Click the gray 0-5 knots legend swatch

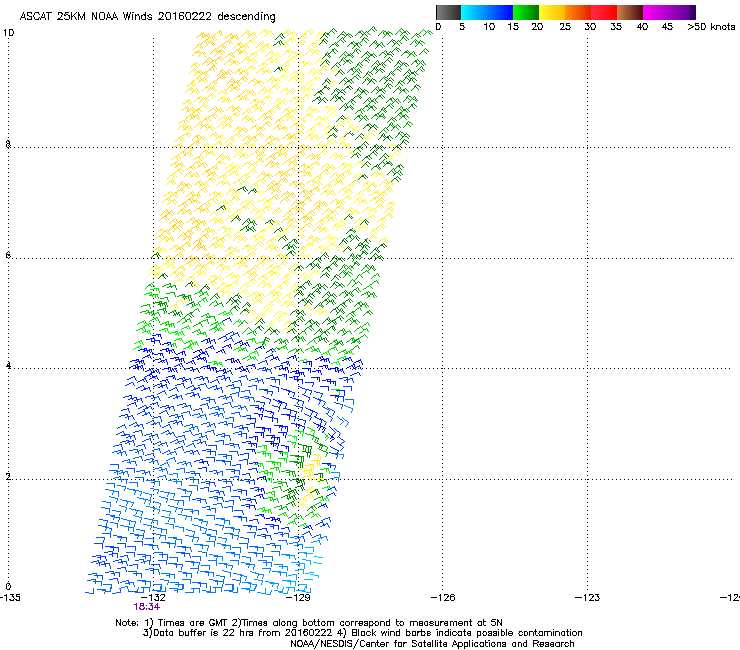[449, 12]
